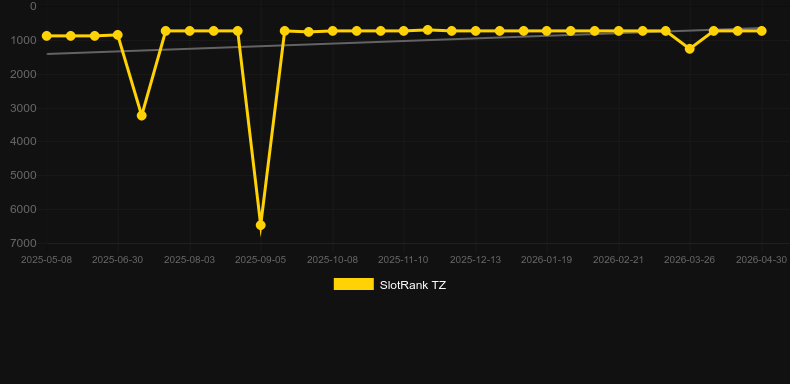Click the 2025-09-05 x-axis date label
790x384 pixels.
260,260
